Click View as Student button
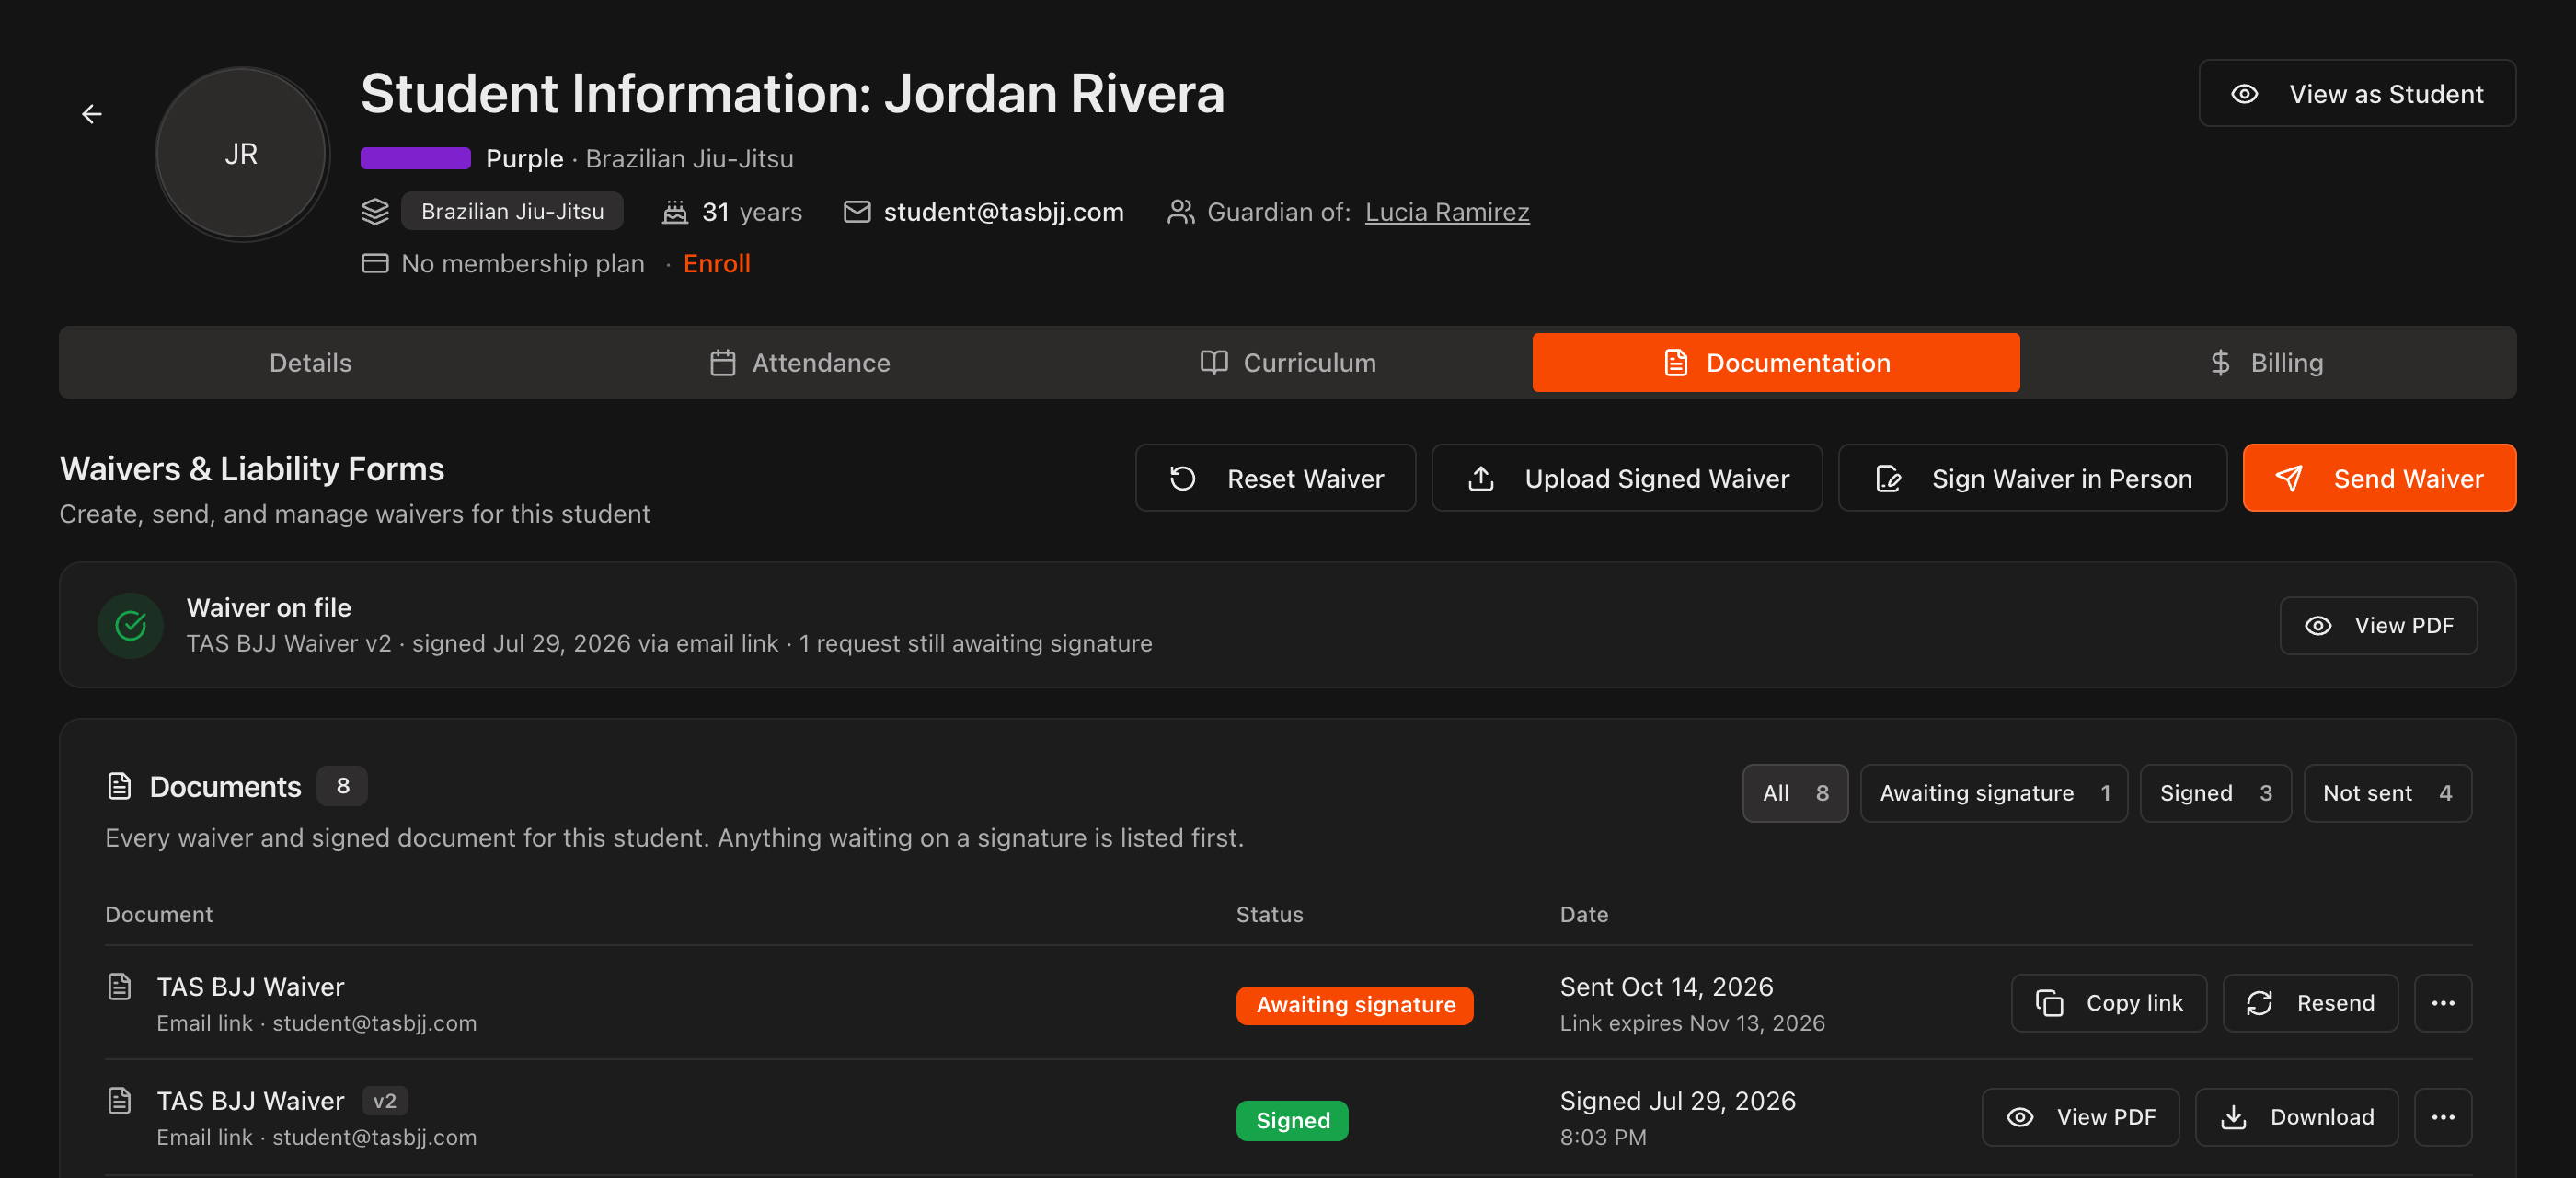Screen dimensions: 2576x1178 [2357, 94]
